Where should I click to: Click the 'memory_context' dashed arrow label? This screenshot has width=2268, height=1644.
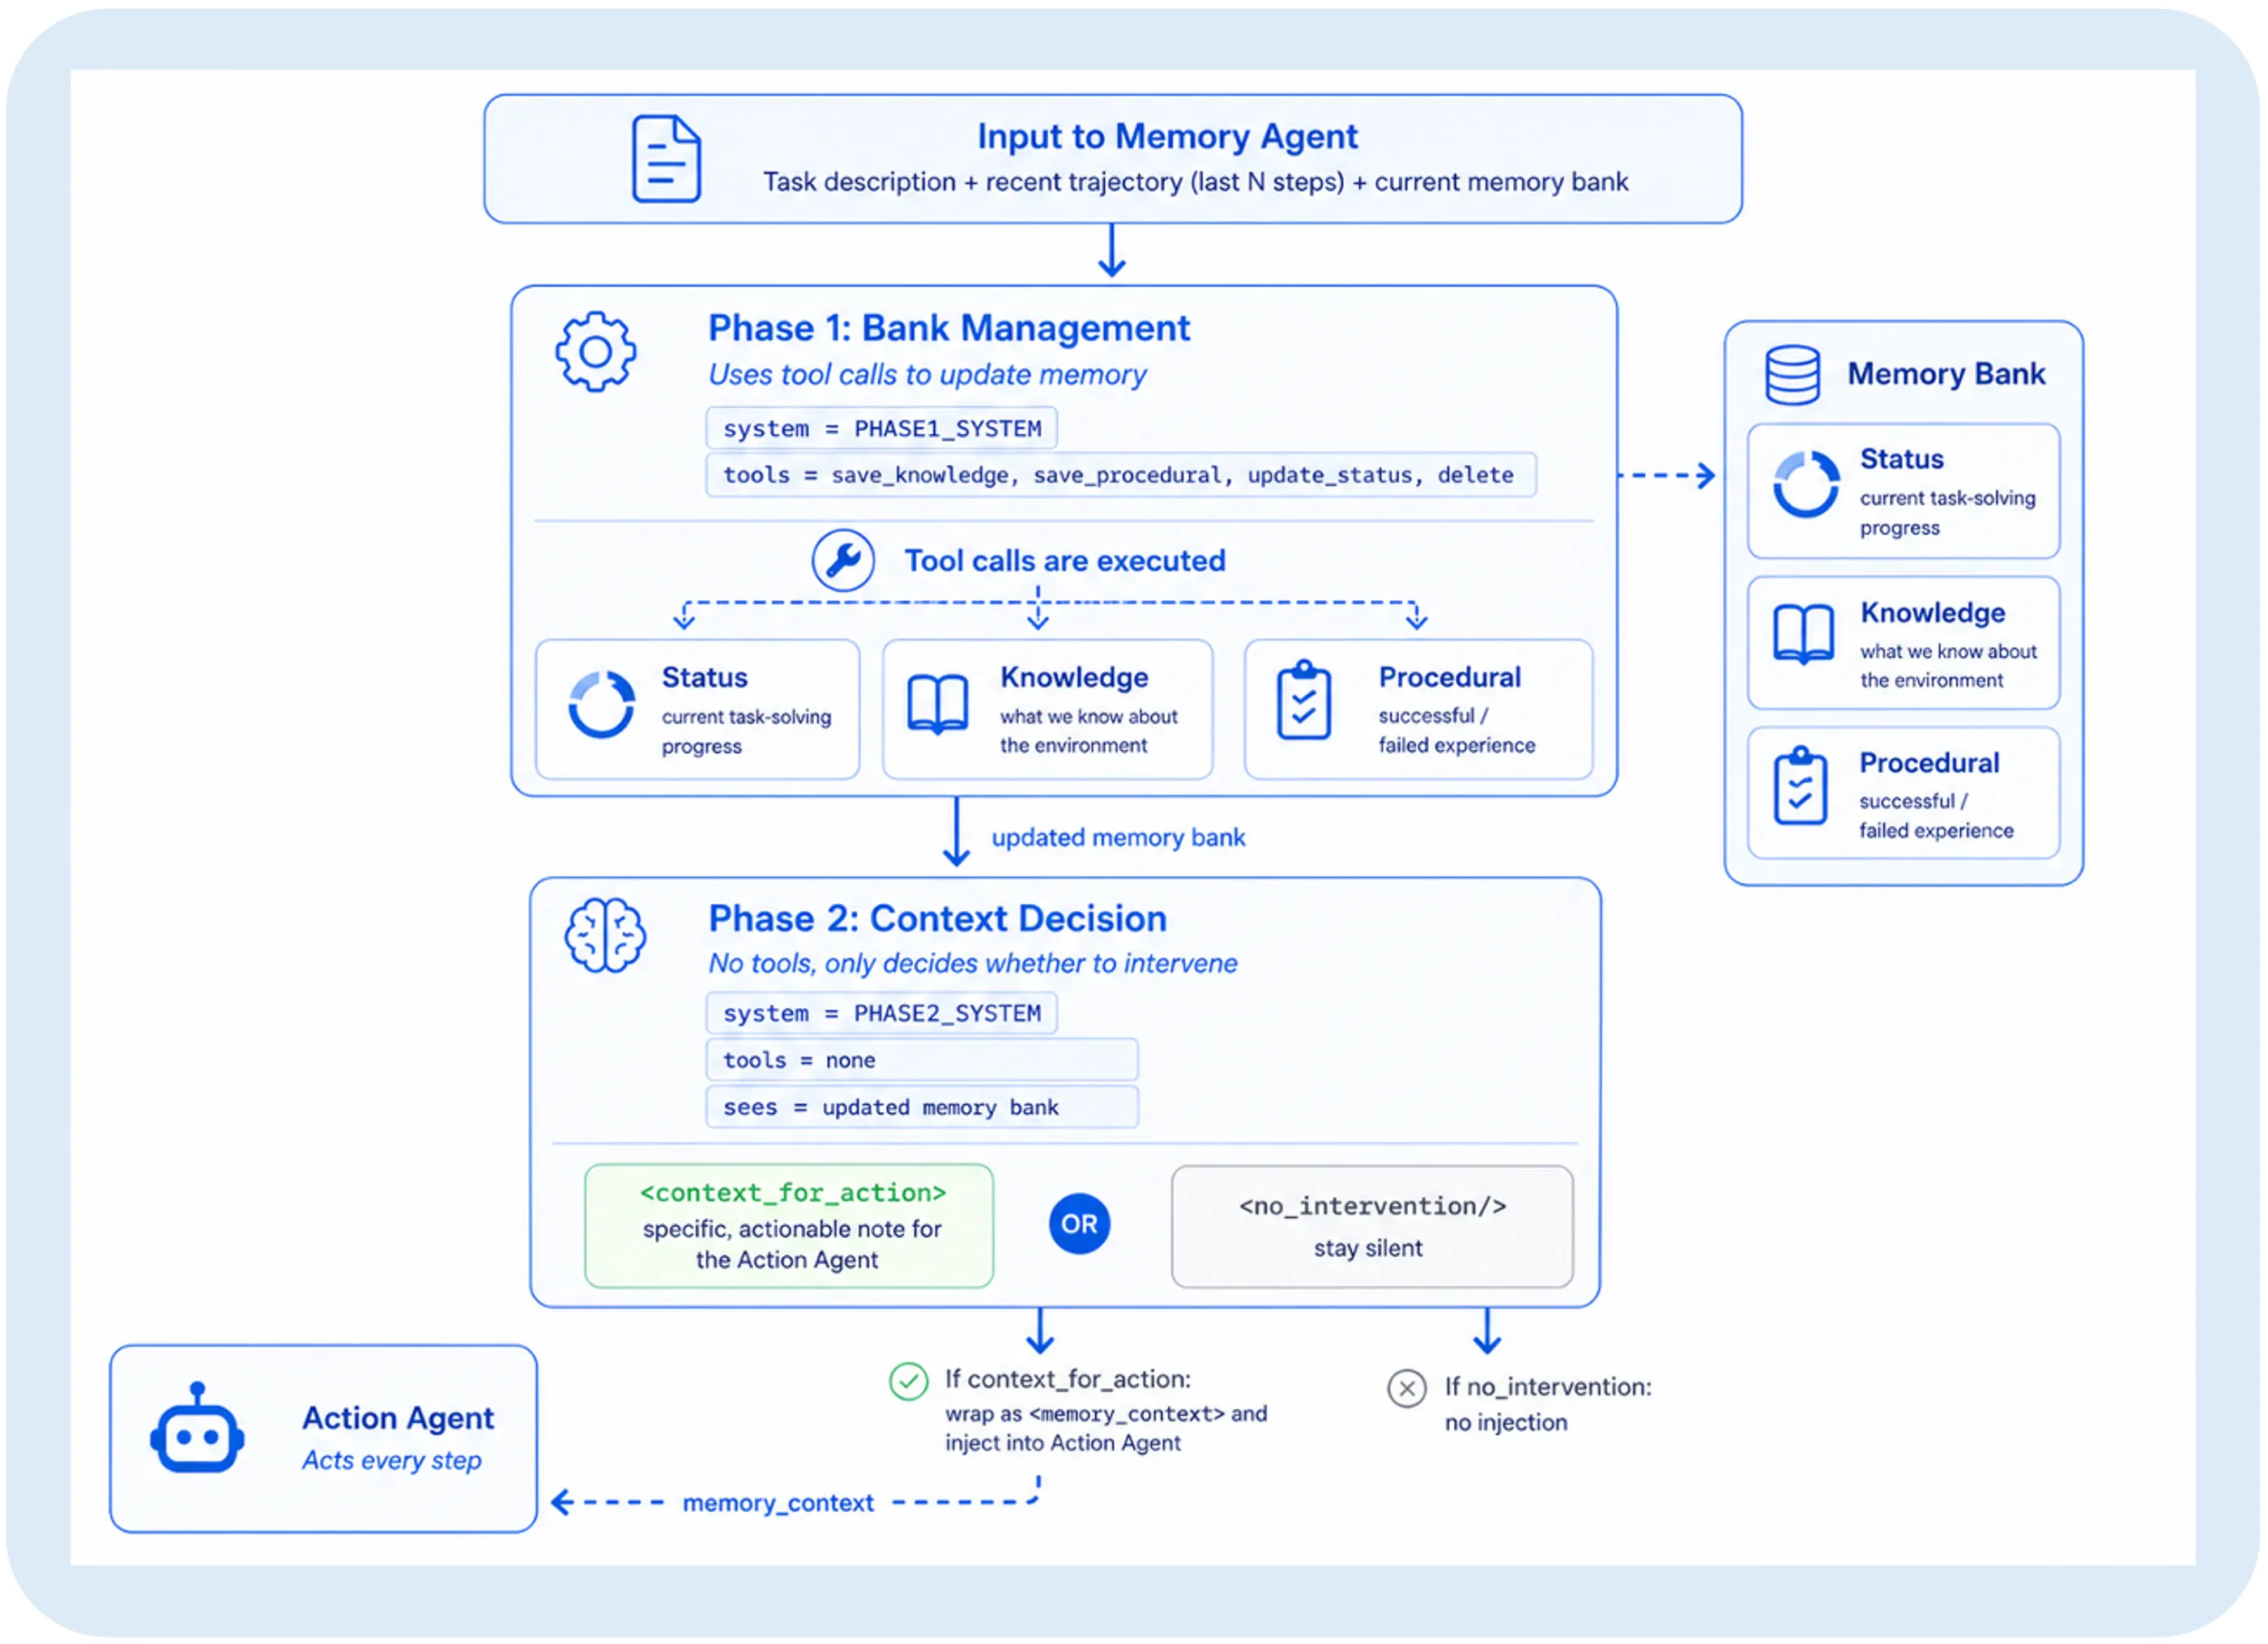(x=778, y=1503)
